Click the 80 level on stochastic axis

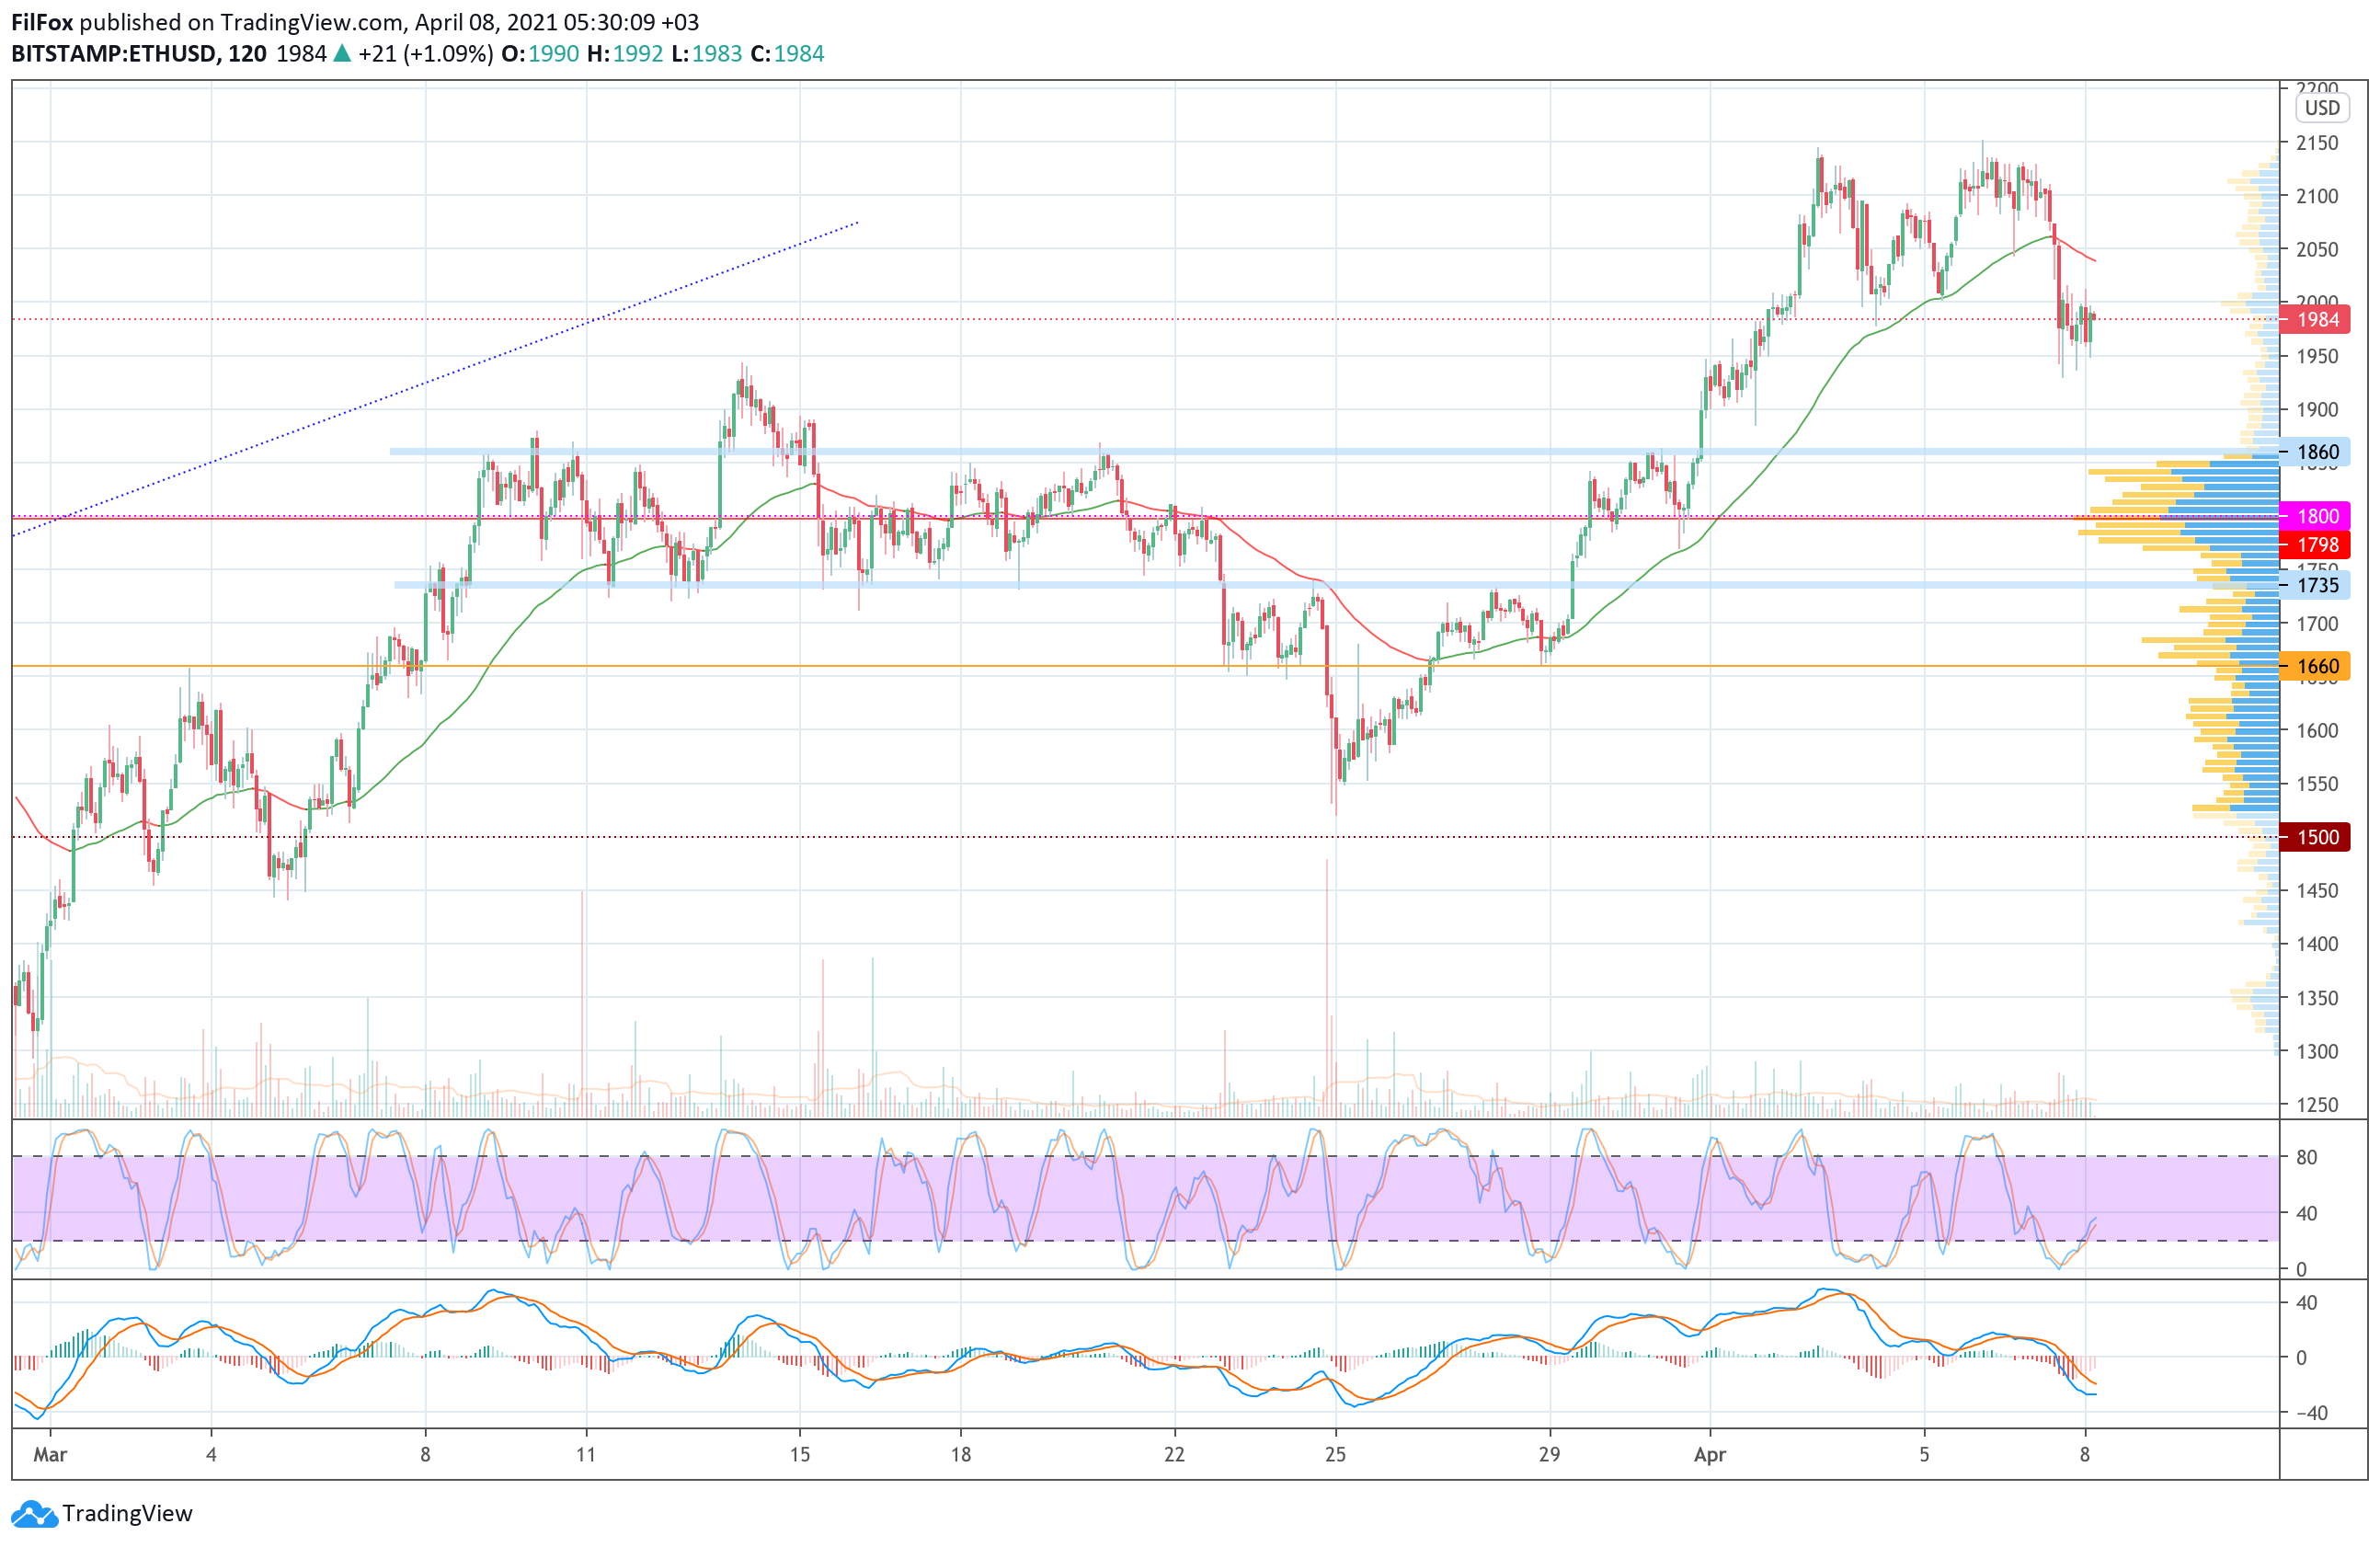(2306, 1158)
